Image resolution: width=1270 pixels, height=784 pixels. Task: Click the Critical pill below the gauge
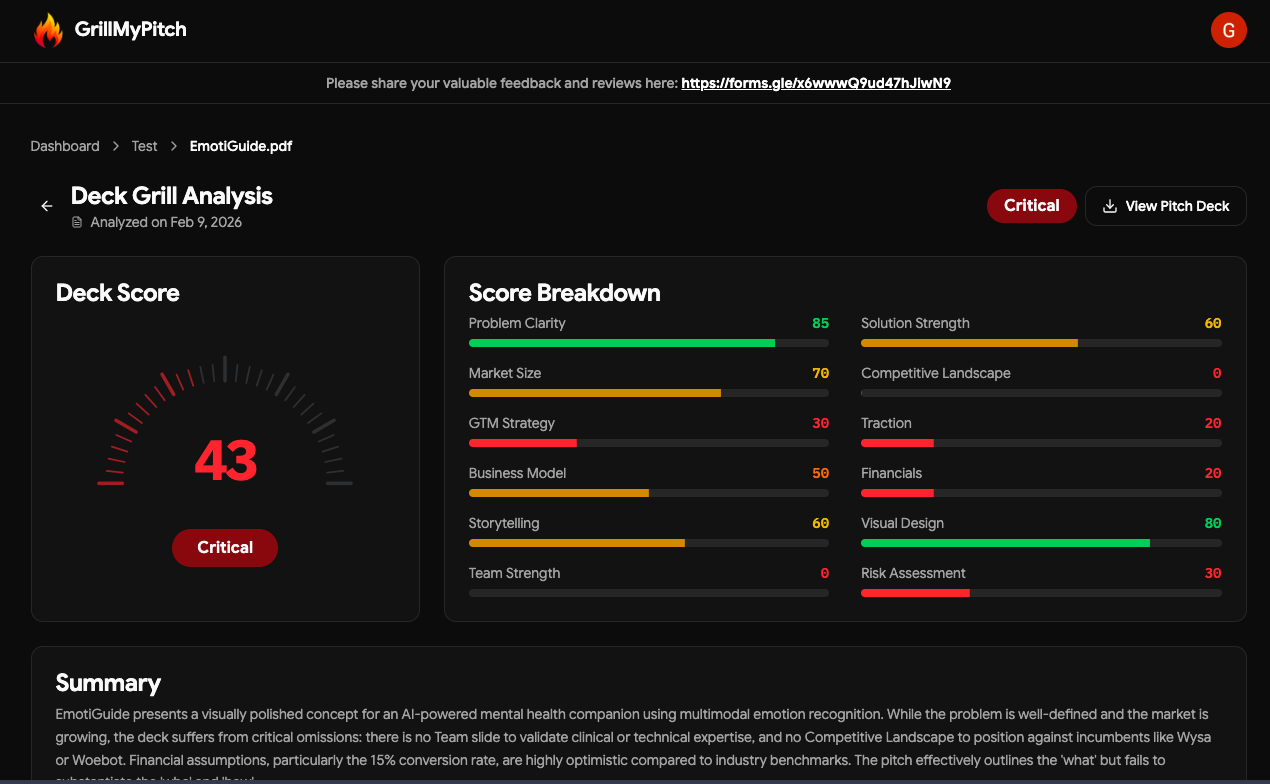click(224, 547)
